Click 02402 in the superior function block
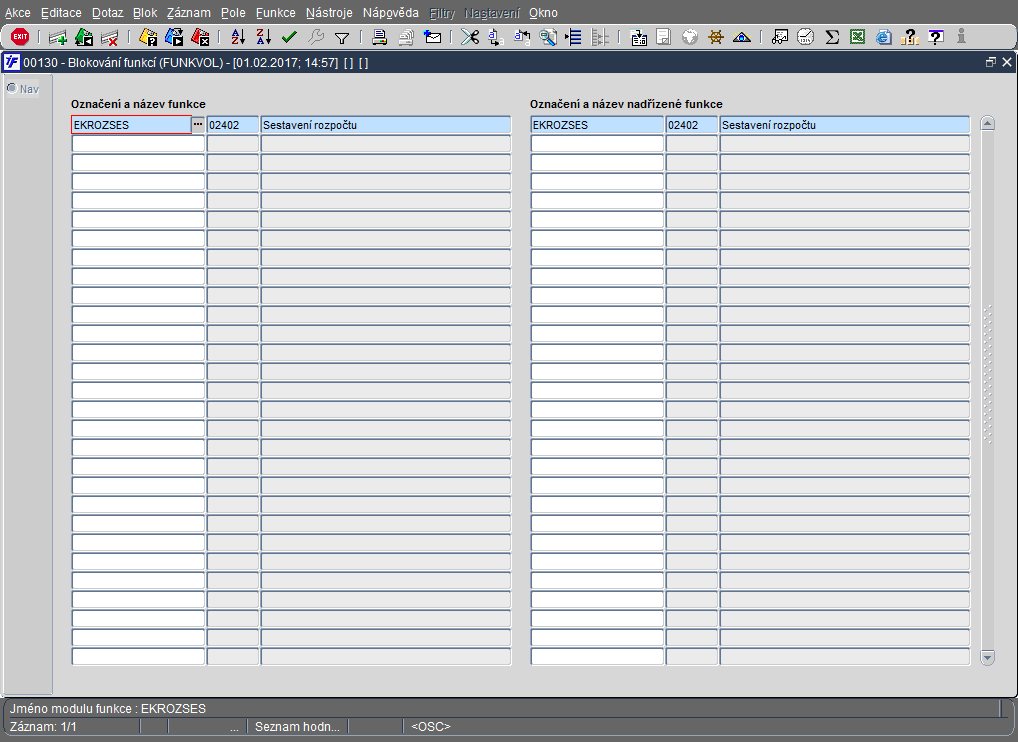Viewport: 1018px width, 742px height. point(691,125)
